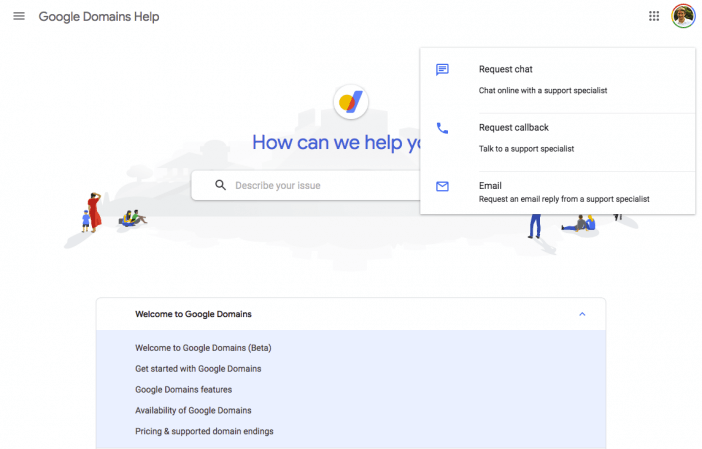Open Welcome to Google Domains (Beta) article

coord(203,348)
